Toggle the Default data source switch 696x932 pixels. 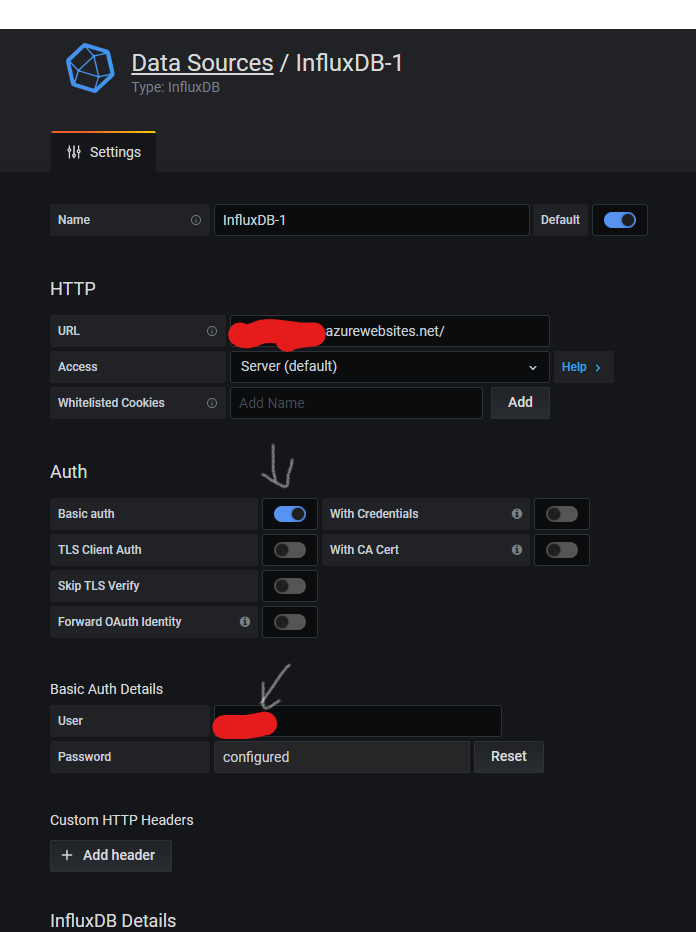point(619,220)
